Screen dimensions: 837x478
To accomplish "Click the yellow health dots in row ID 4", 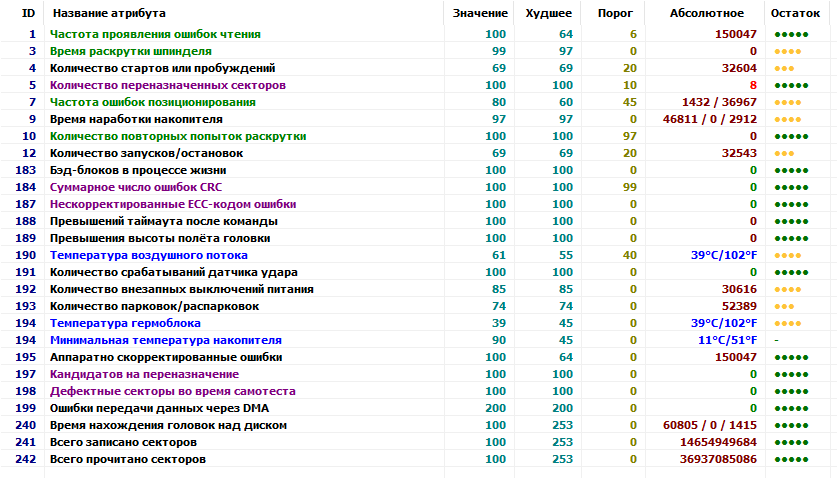I will pos(784,68).
